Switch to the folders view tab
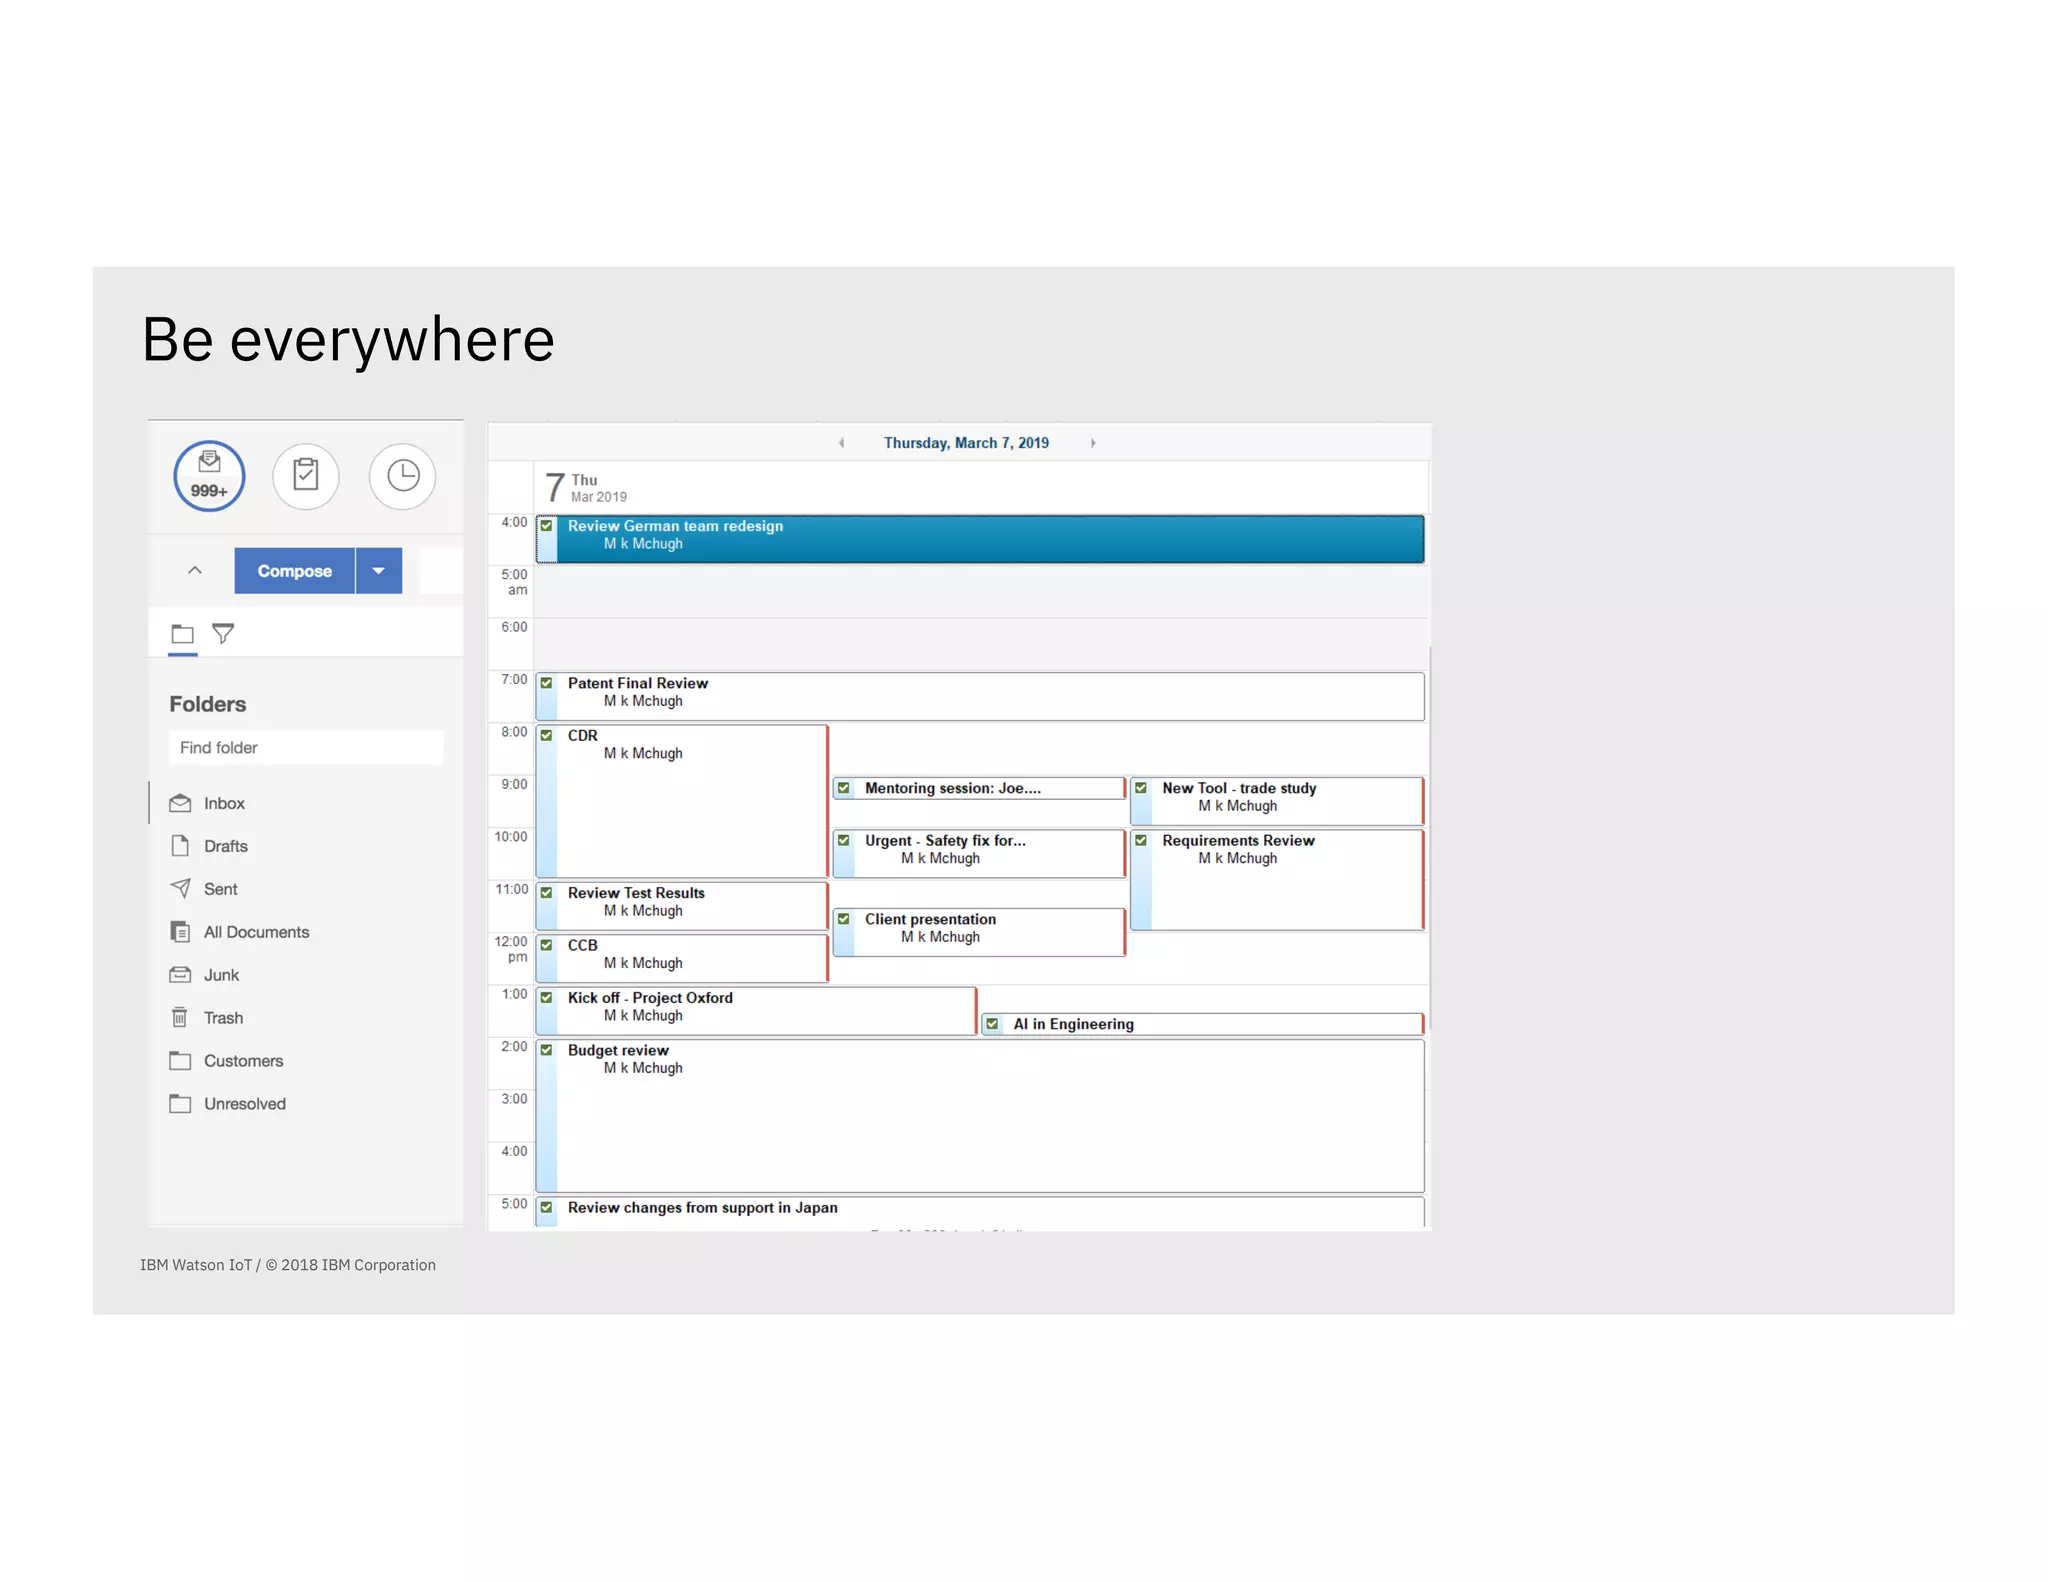2048x1582 pixels. click(182, 634)
